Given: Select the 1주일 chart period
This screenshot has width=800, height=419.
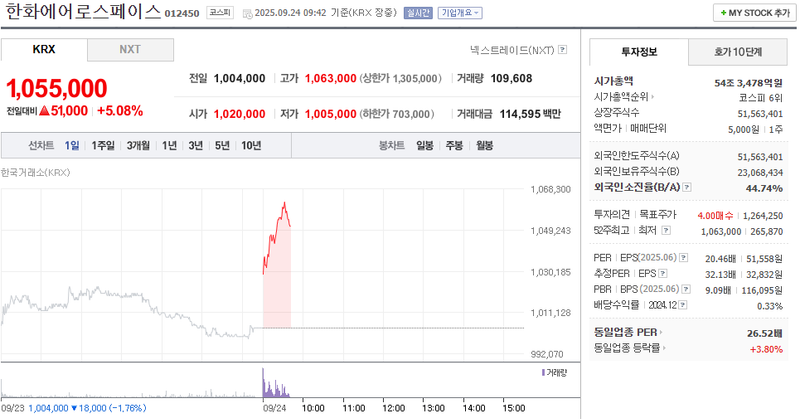Looking at the screenshot, I should [x=103, y=145].
